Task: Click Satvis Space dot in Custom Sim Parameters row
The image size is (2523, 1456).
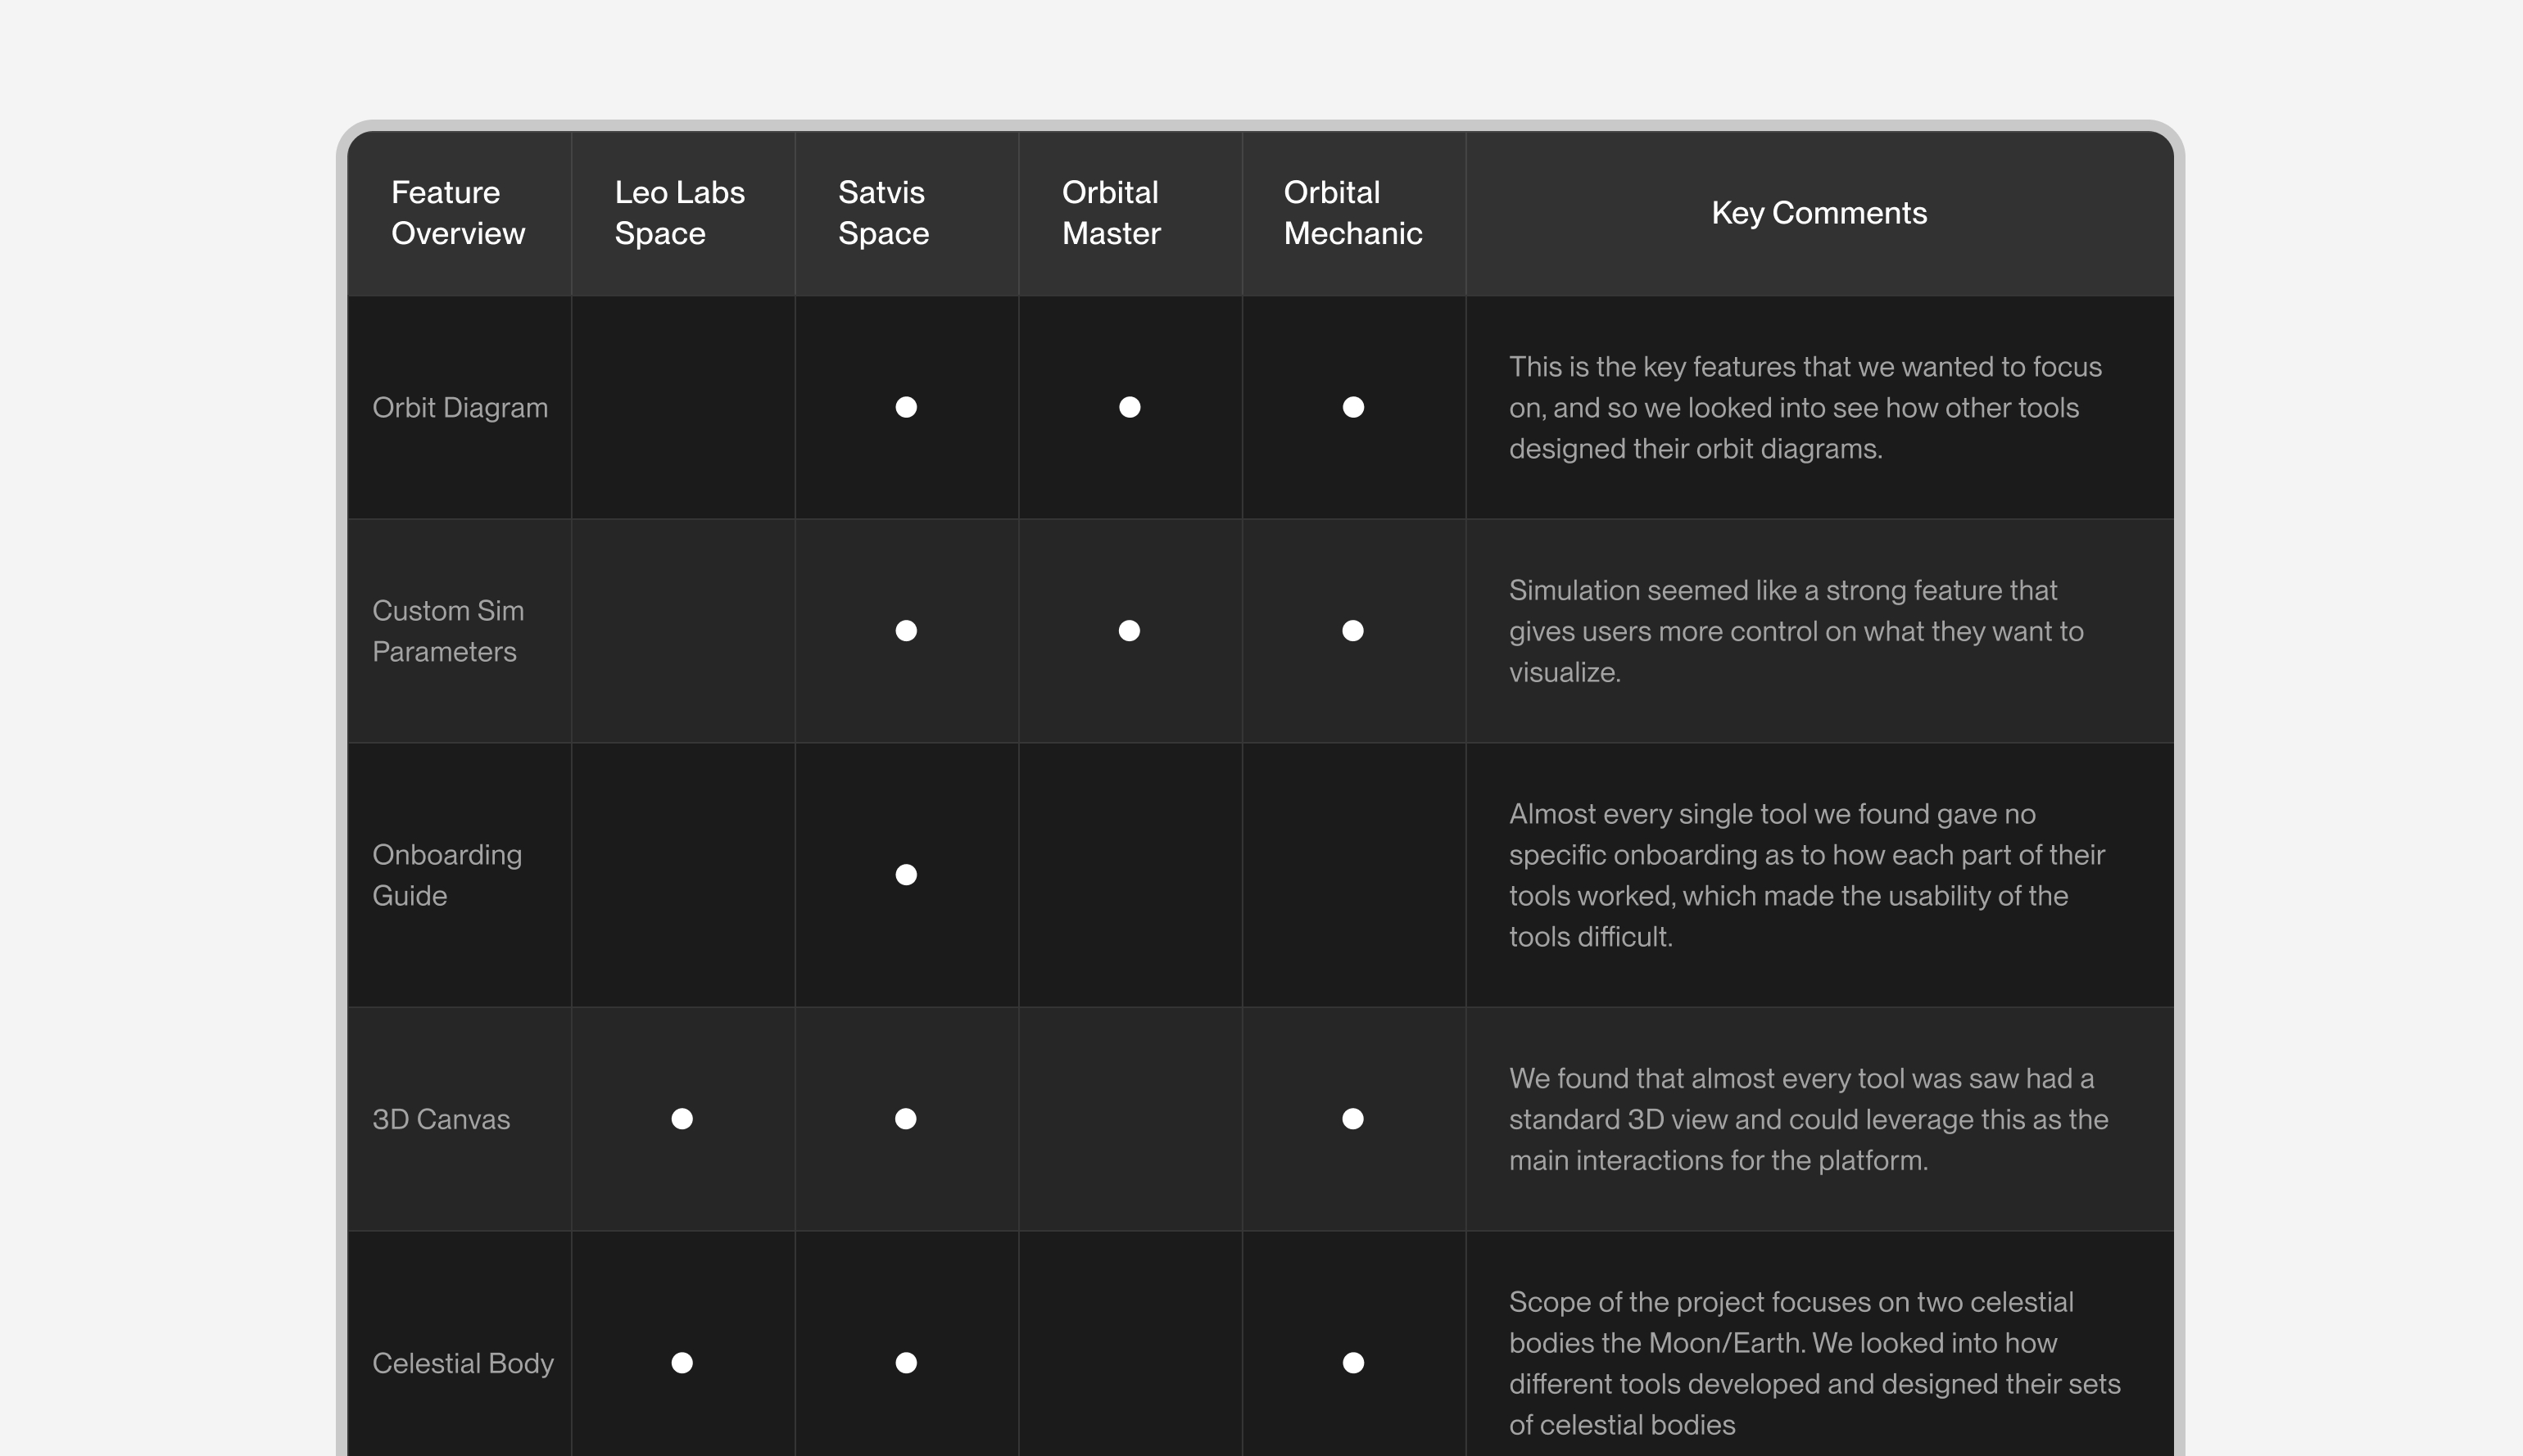Action: pos(906,631)
